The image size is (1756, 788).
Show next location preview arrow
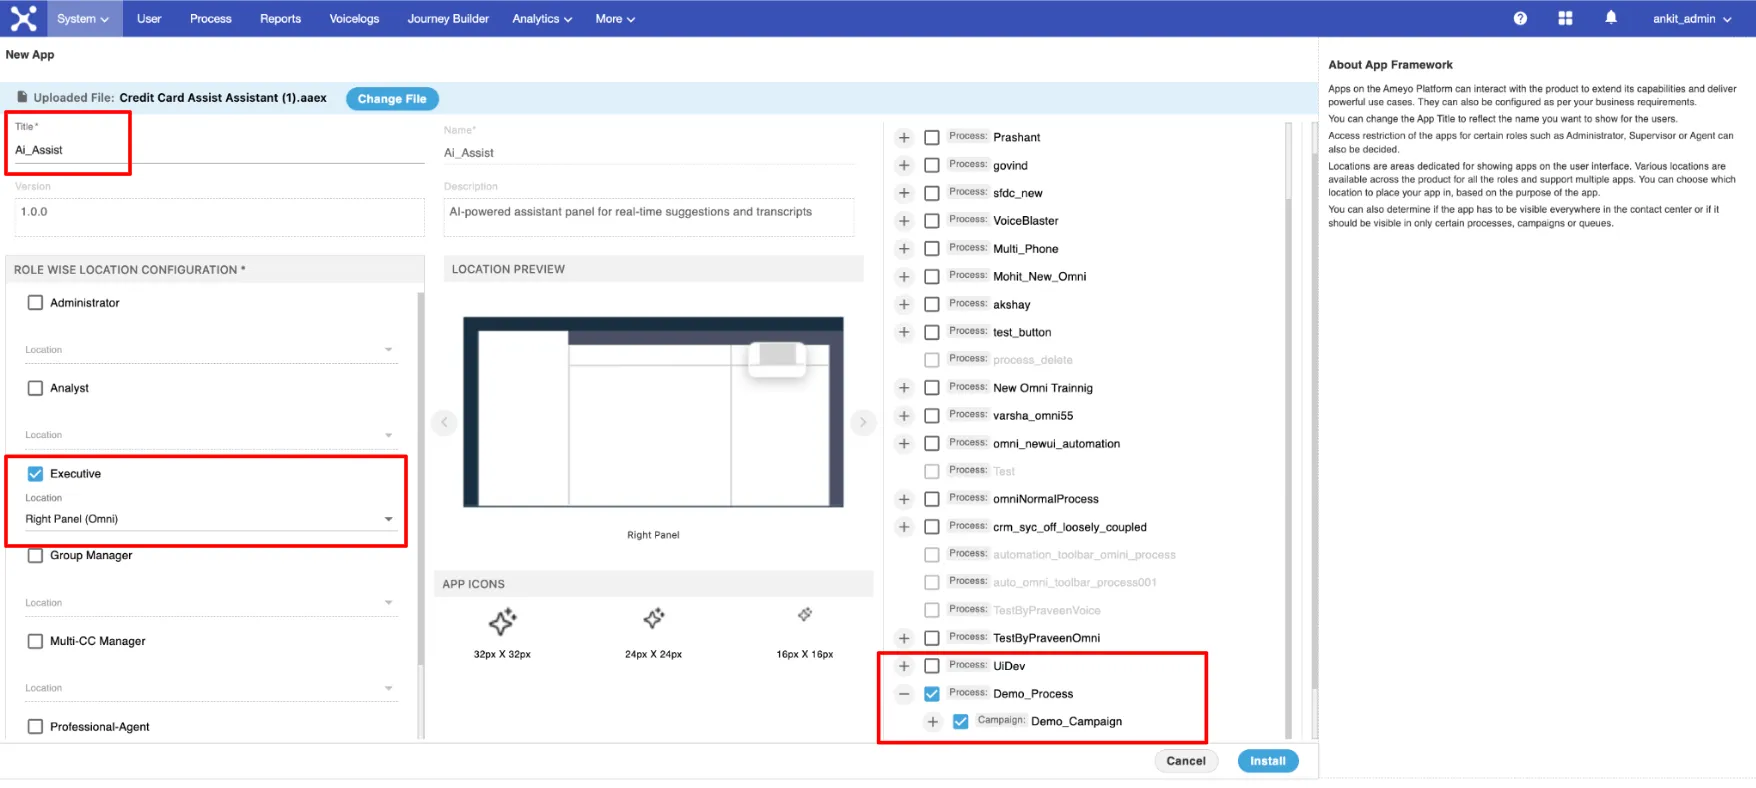point(863,422)
